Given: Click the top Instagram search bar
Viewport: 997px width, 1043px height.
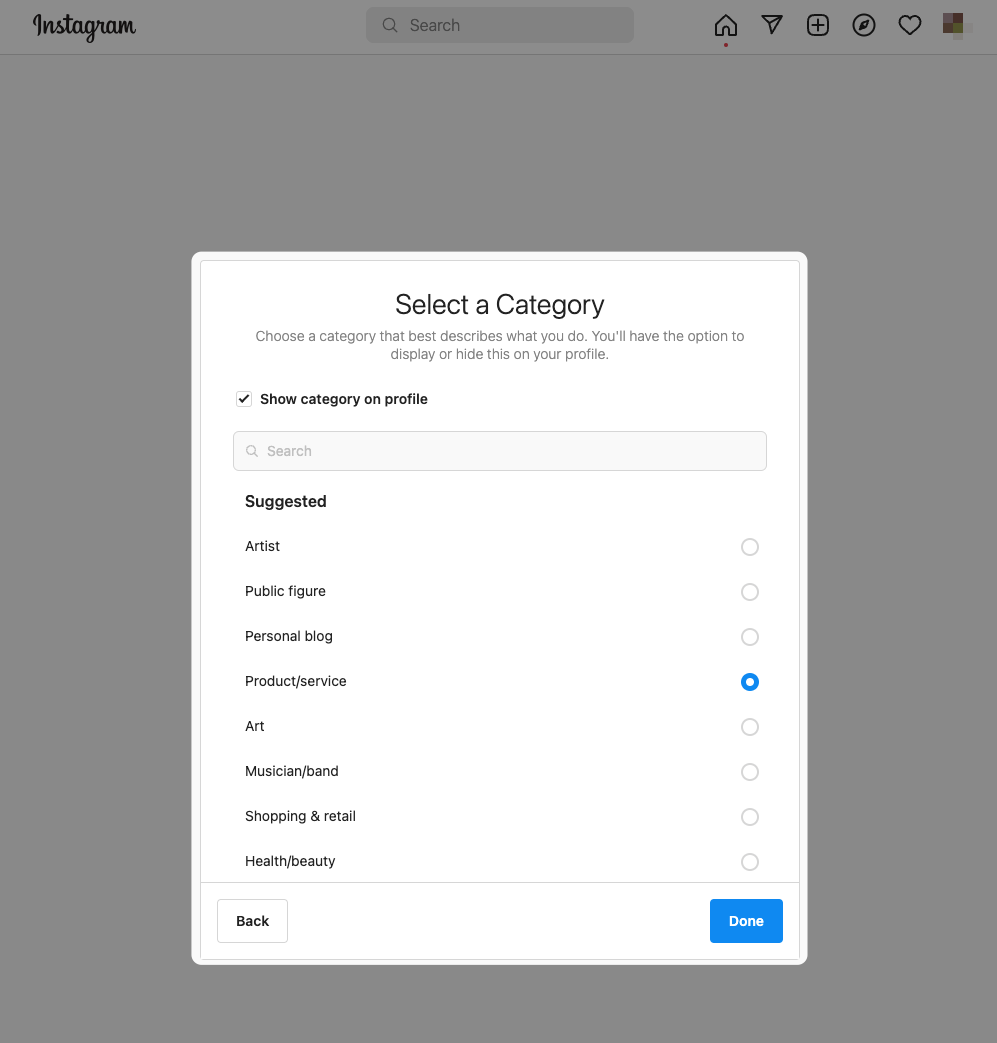Looking at the screenshot, I should pyautogui.click(x=510, y=26).
